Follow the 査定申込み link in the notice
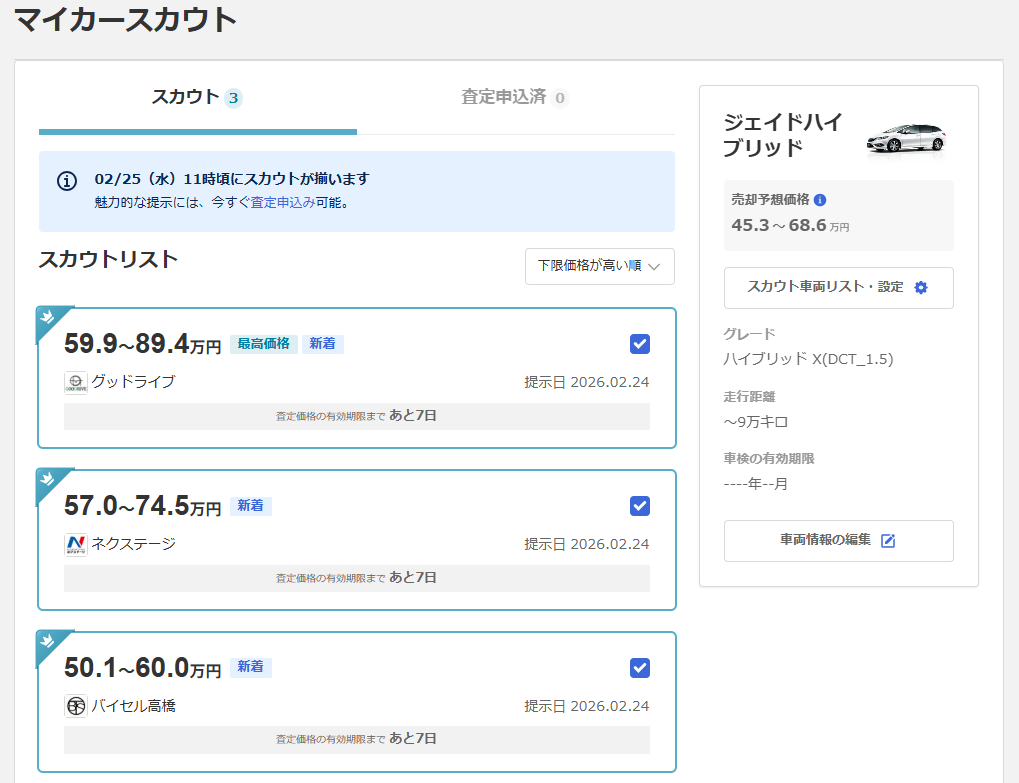 pyautogui.click(x=282, y=202)
